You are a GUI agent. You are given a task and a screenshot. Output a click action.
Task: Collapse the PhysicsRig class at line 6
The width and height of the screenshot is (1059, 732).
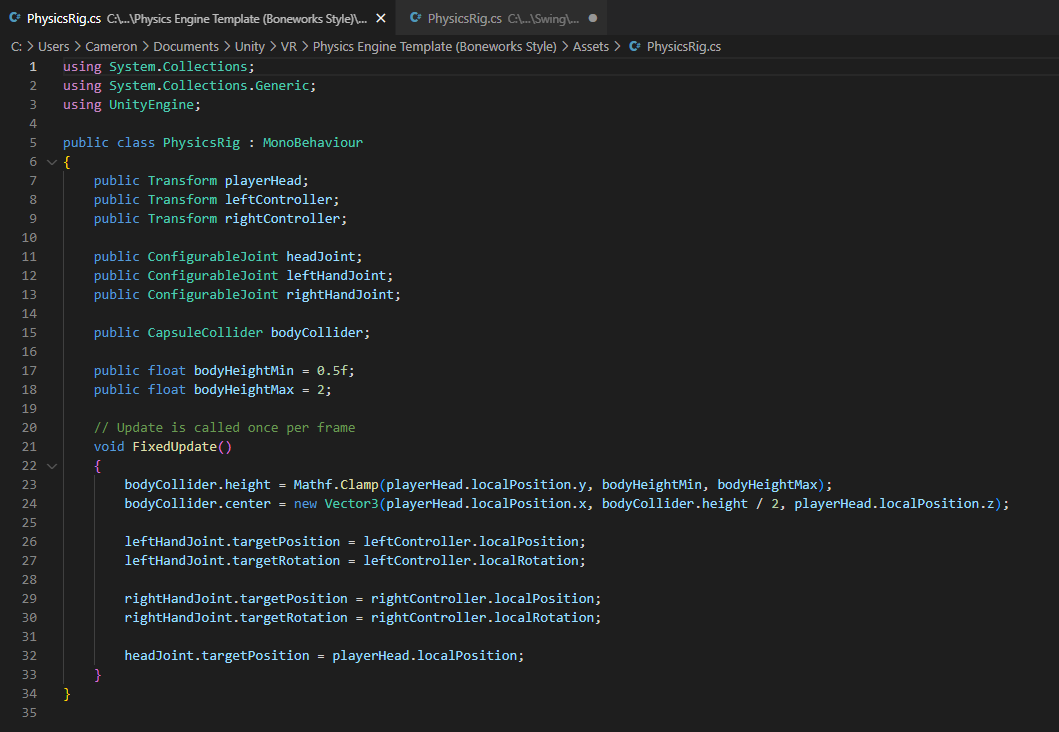(x=51, y=162)
